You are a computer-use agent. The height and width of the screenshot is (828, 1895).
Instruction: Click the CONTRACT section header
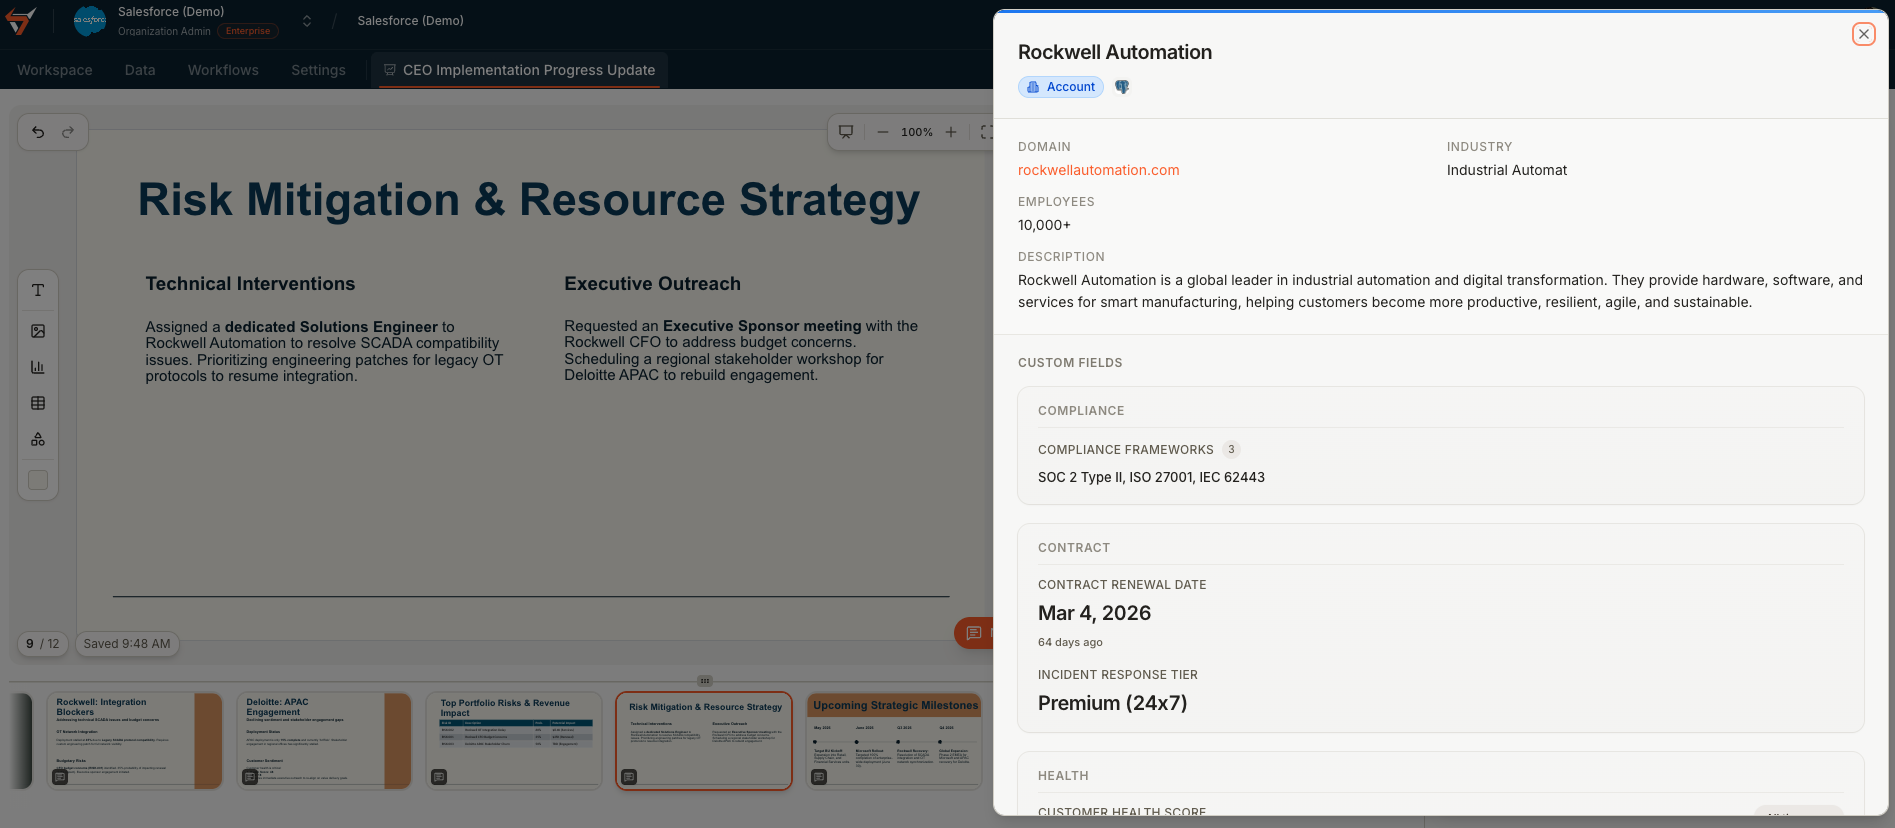(x=1074, y=548)
